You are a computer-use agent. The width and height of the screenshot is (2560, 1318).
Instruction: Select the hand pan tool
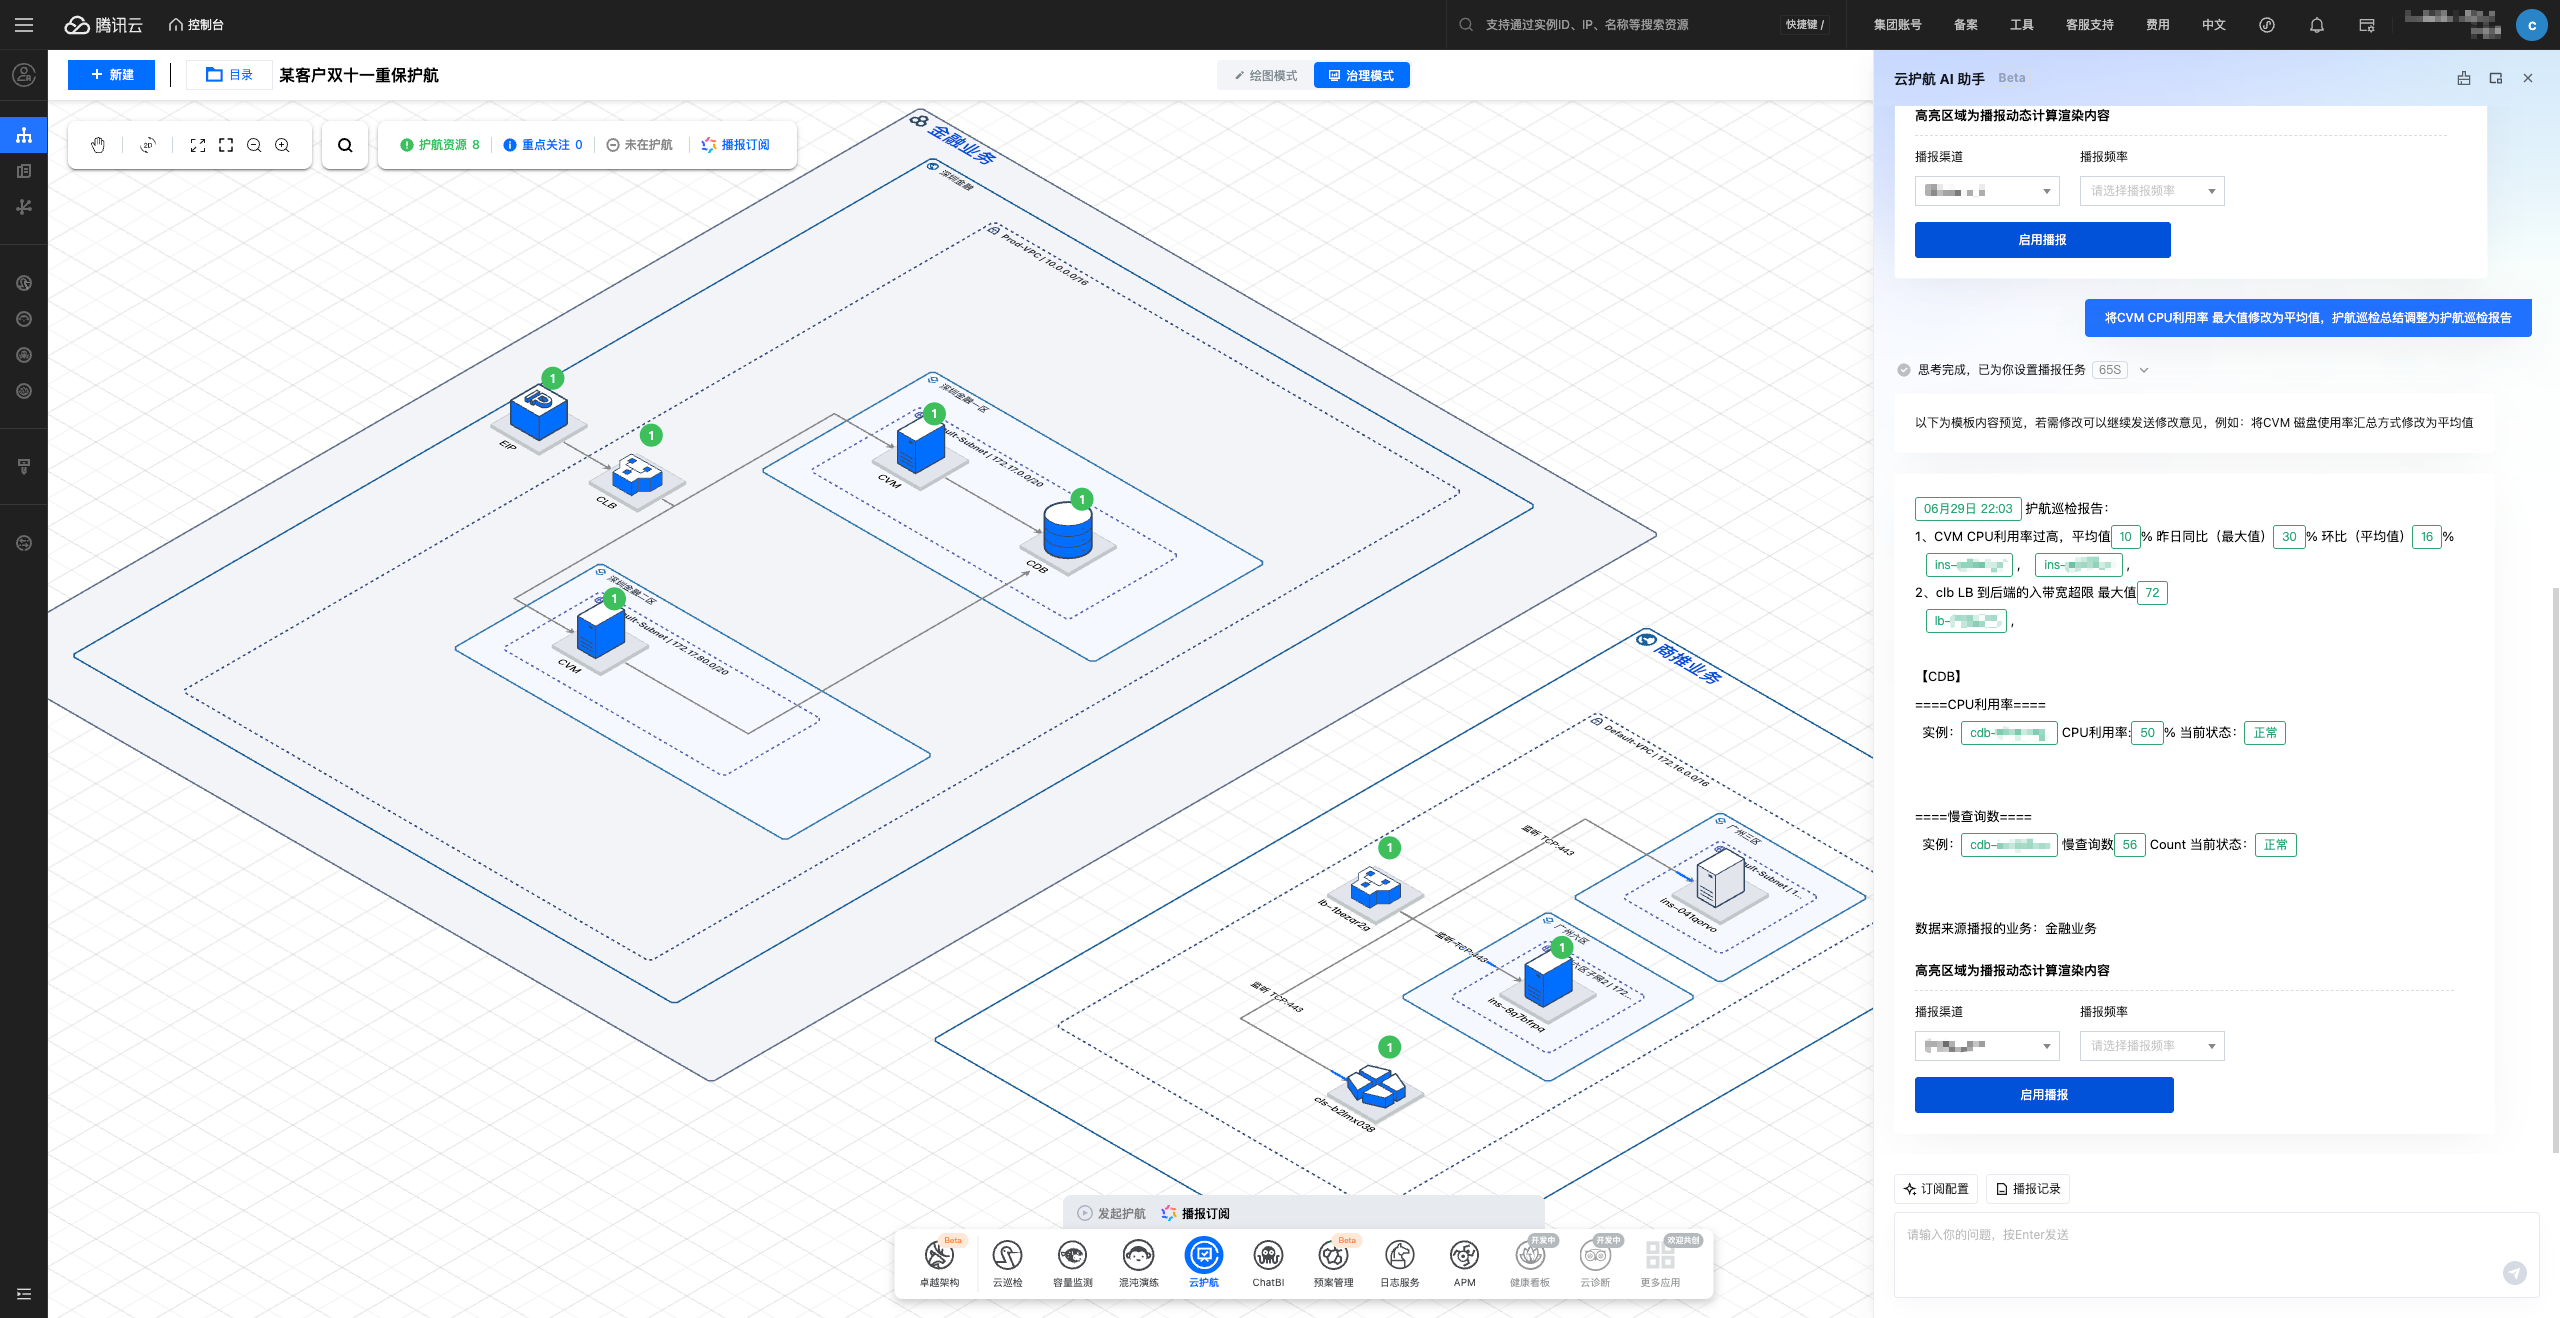(98, 145)
